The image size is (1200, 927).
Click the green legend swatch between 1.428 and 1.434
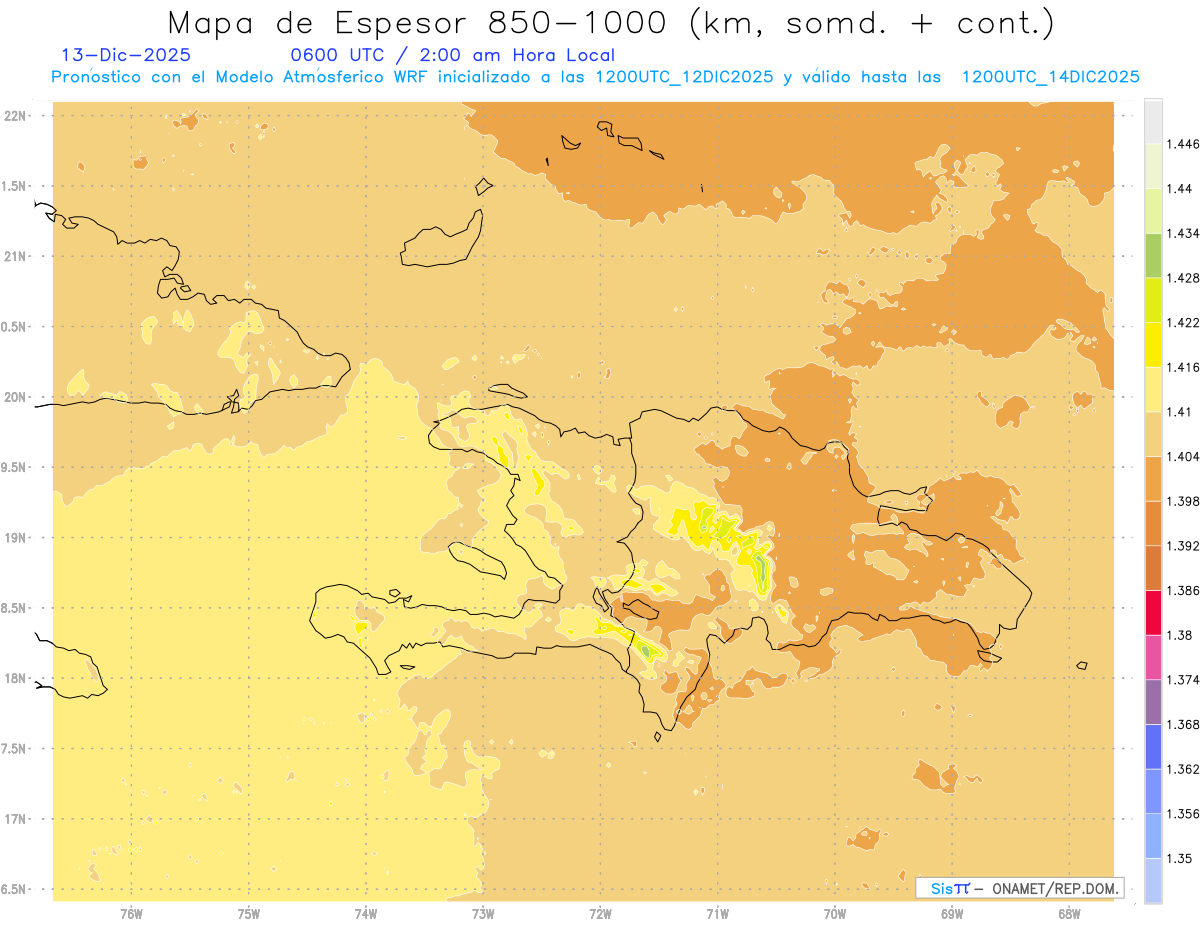[1153, 255]
